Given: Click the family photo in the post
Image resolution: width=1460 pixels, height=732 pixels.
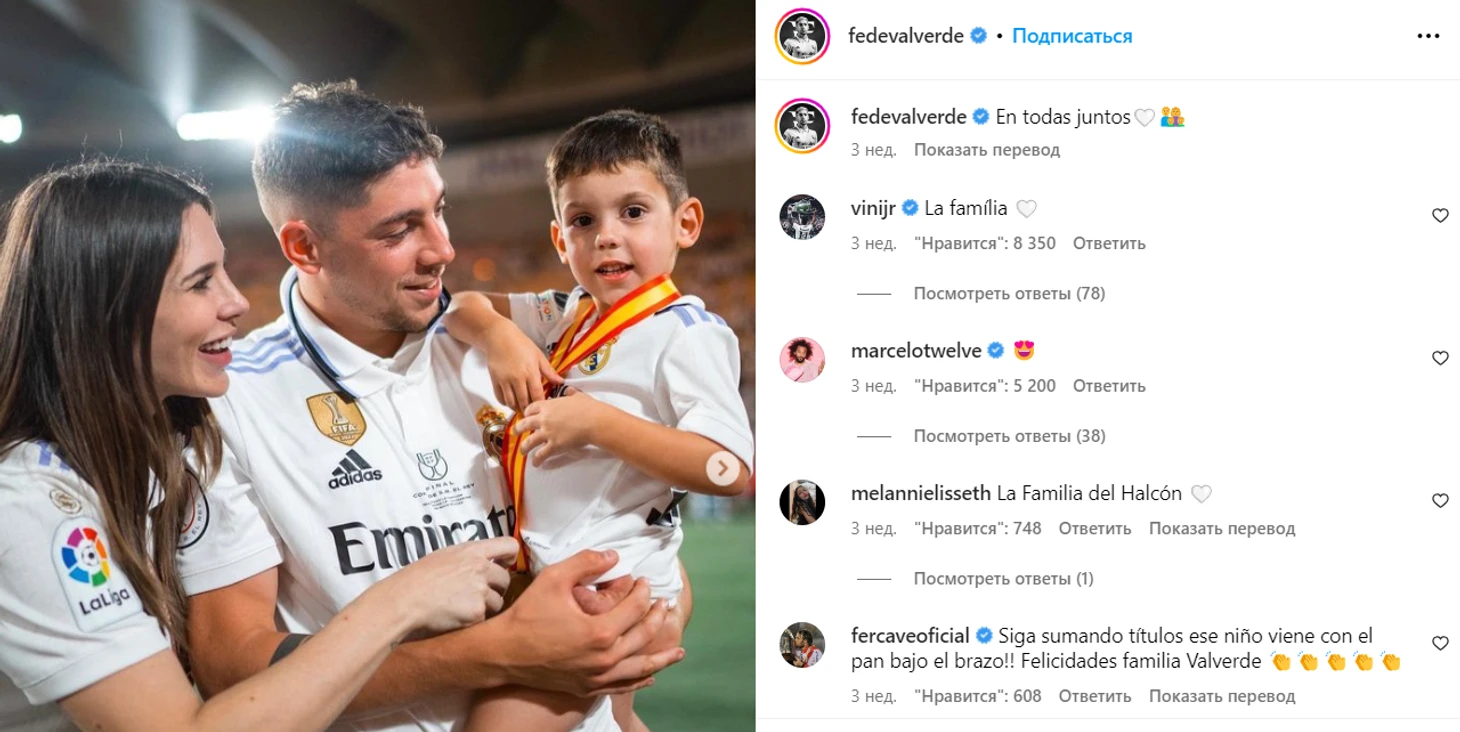Looking at the screenshot, I should click(x=377, y=366).
